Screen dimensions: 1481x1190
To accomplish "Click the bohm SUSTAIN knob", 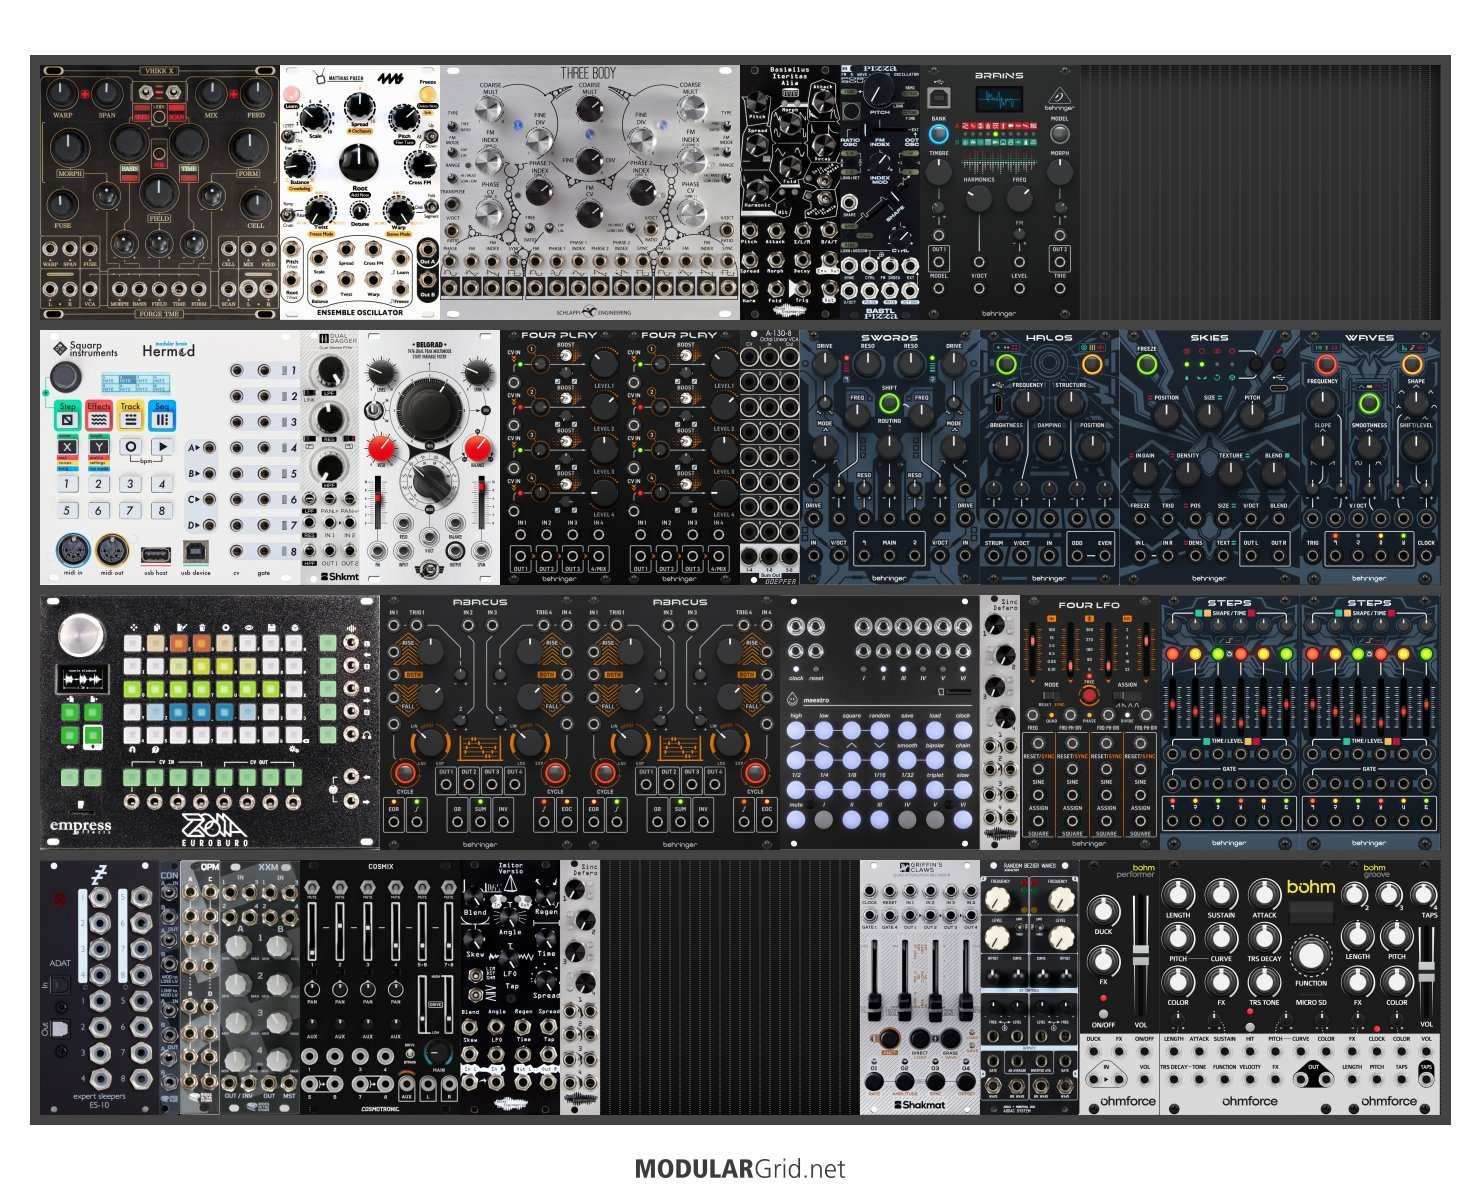I will (1221, 894).
